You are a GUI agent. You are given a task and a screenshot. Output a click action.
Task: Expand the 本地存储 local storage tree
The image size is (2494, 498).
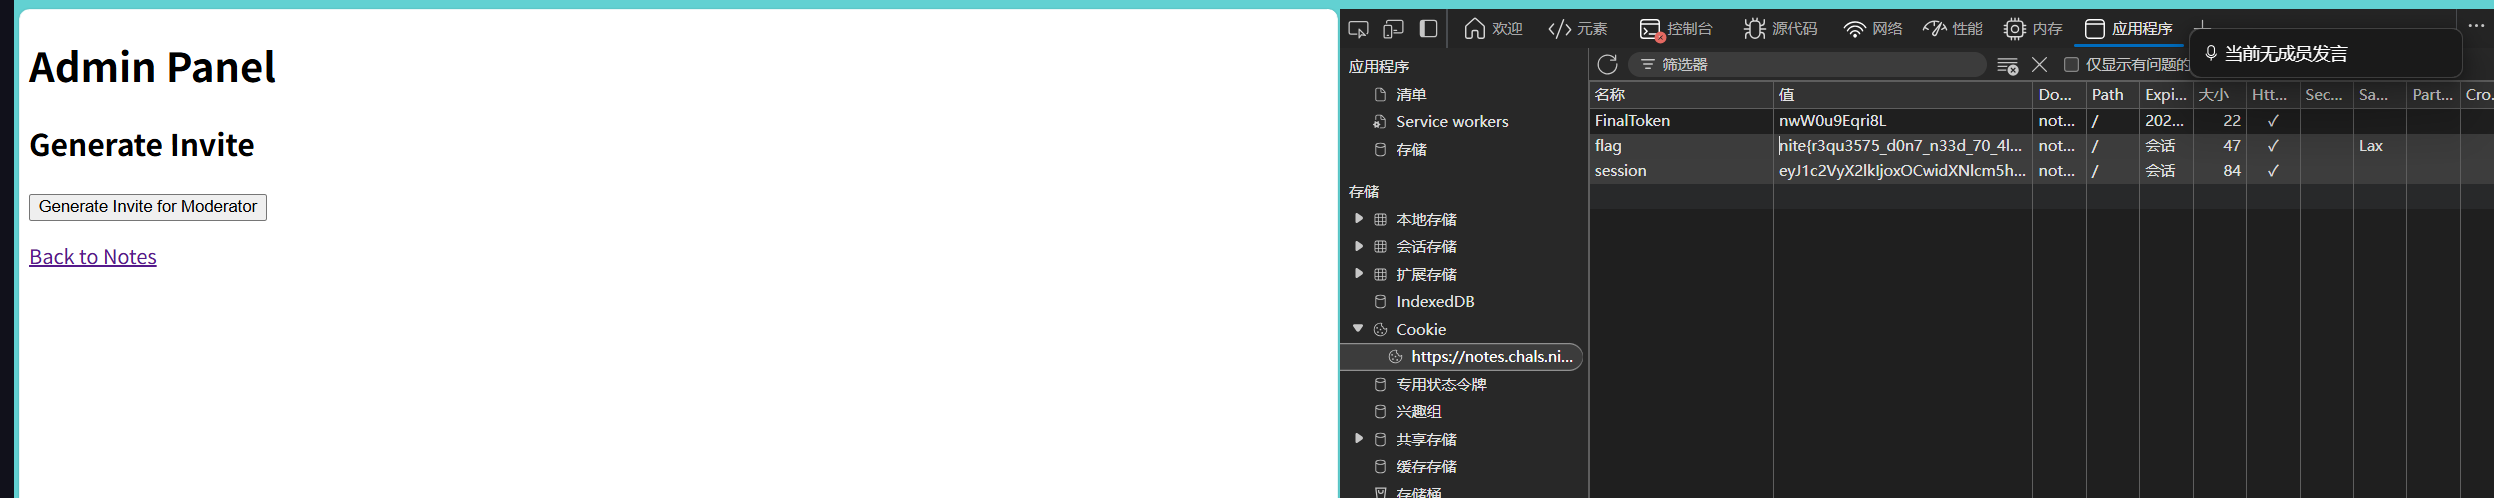(1358, 219)
